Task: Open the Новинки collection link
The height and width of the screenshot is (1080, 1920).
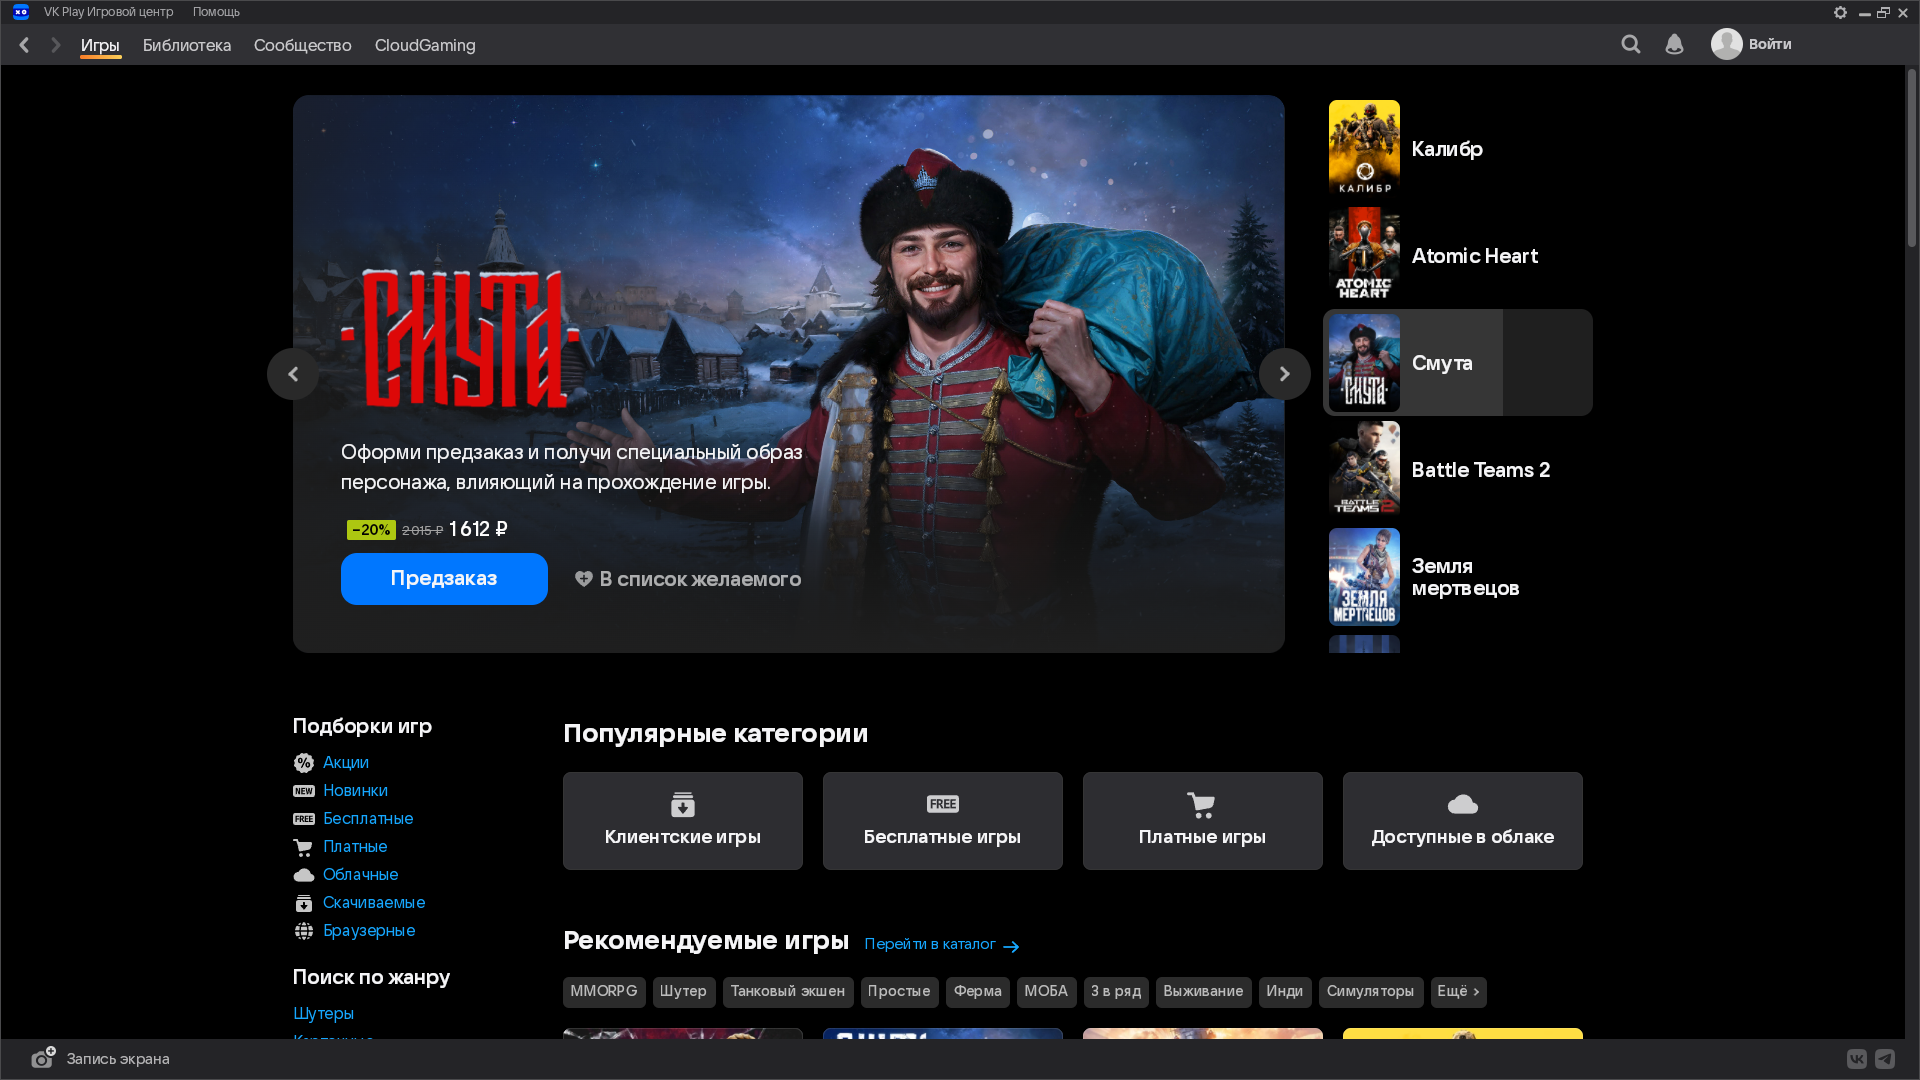Action: tap(355, 791)
